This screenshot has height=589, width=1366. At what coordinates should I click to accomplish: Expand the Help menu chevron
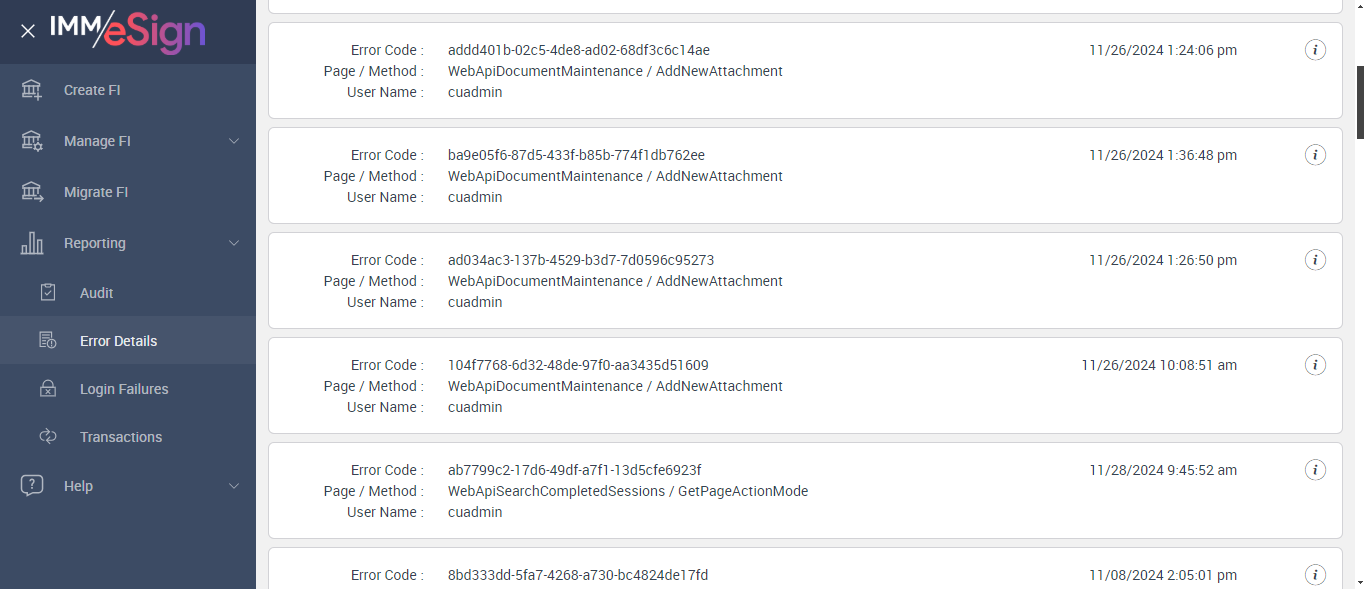coord(234,486)
